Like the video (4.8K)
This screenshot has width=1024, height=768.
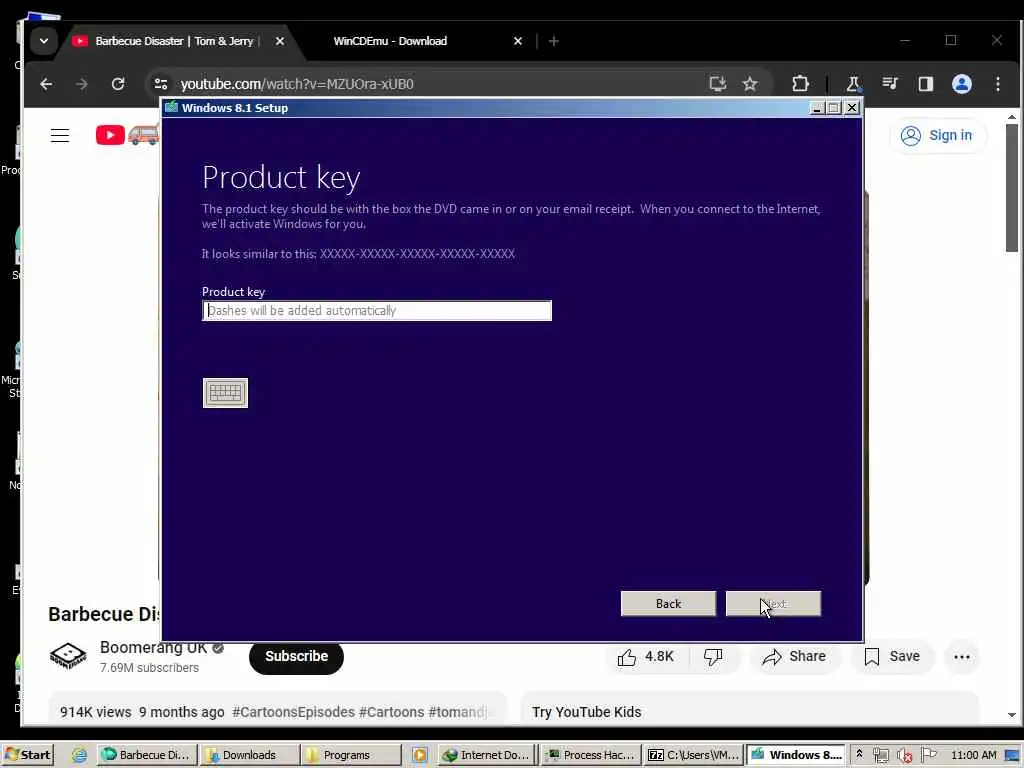(x=645, y=656)
